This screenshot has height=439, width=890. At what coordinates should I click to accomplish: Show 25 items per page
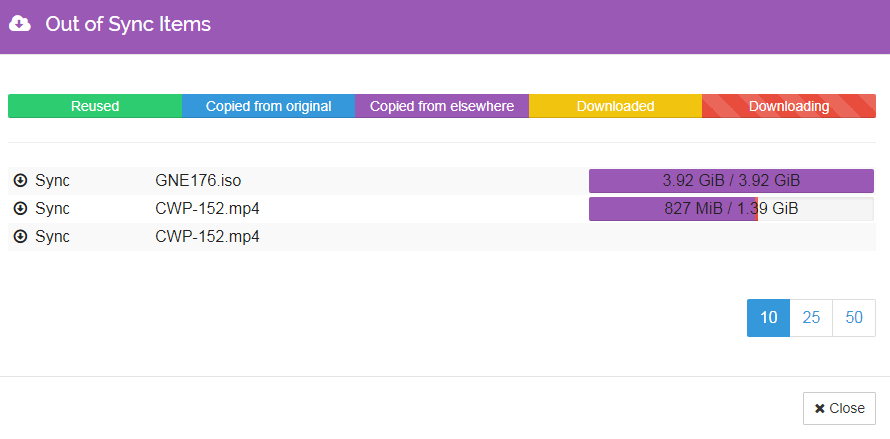point(811,318)
